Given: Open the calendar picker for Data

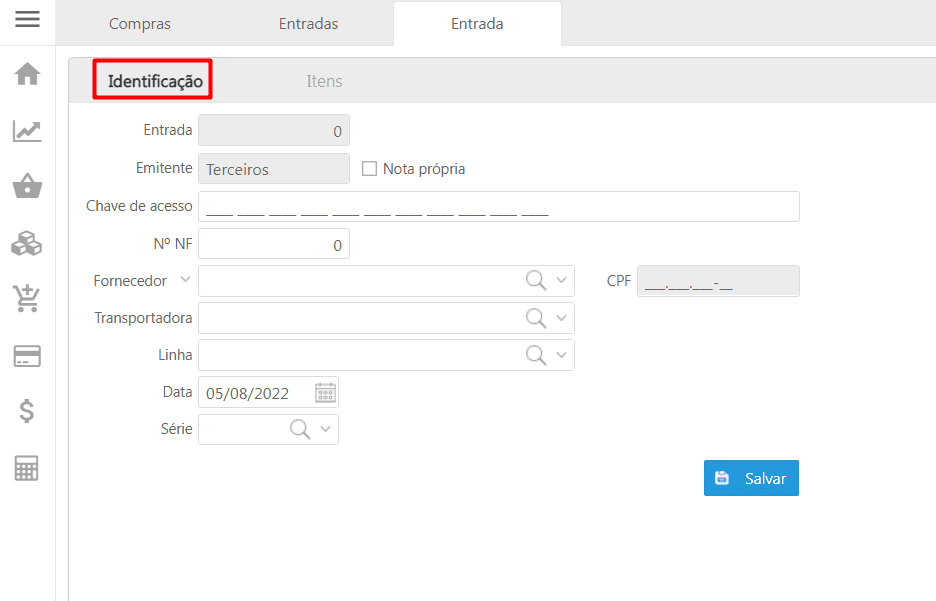Looking at the screenshot, I should [x=325, y=393].
